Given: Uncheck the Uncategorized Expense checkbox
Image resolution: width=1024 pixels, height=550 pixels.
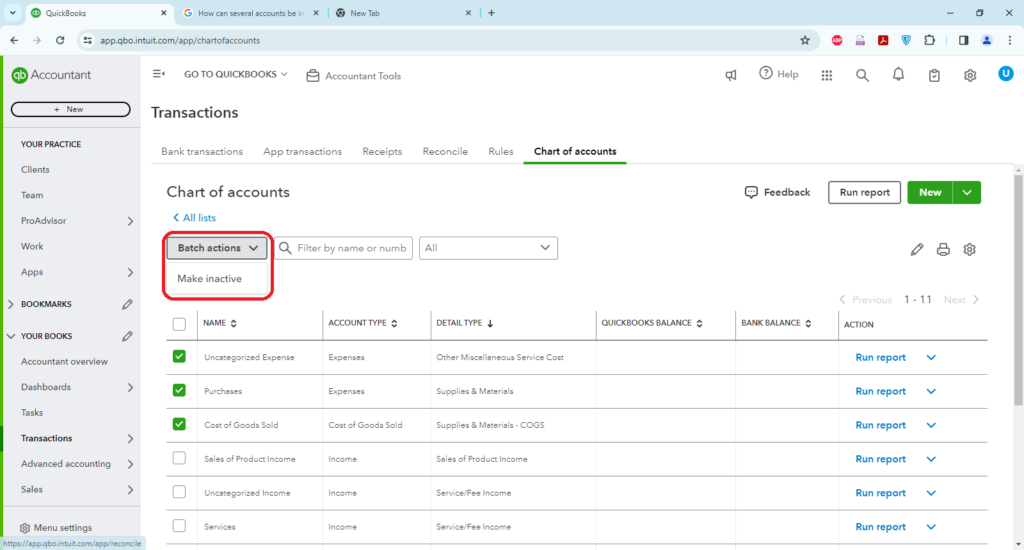Looking at the screenshot, I should pos(179,356).
